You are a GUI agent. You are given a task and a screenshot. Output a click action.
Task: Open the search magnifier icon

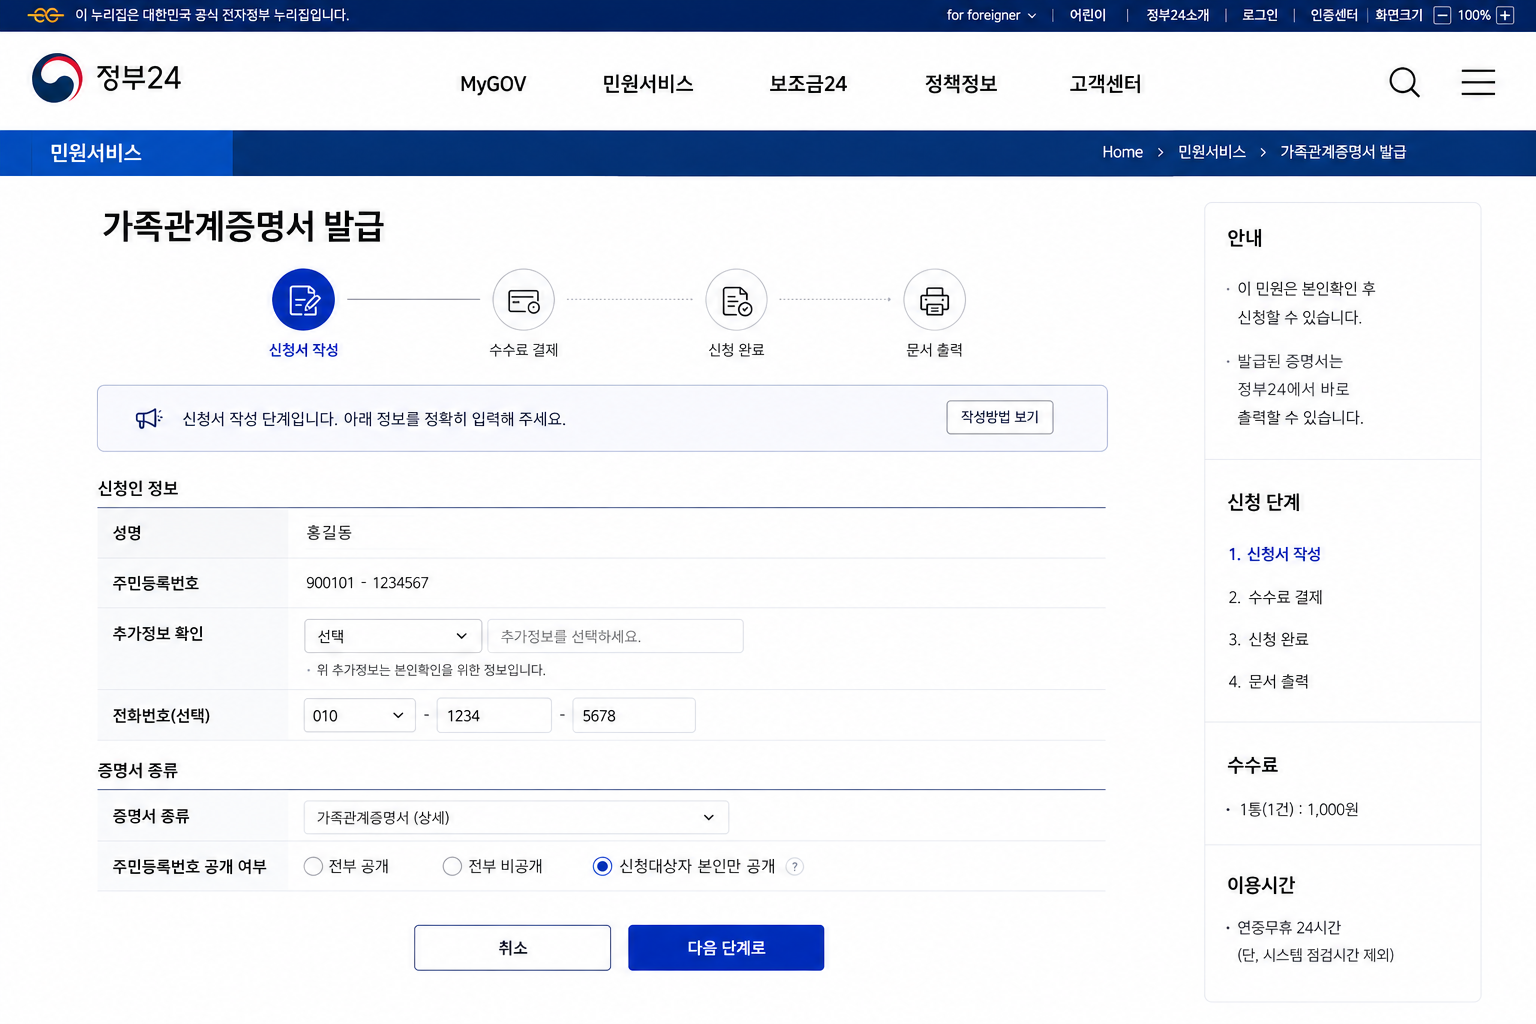pyautogui.click(x=1404, y=82)
